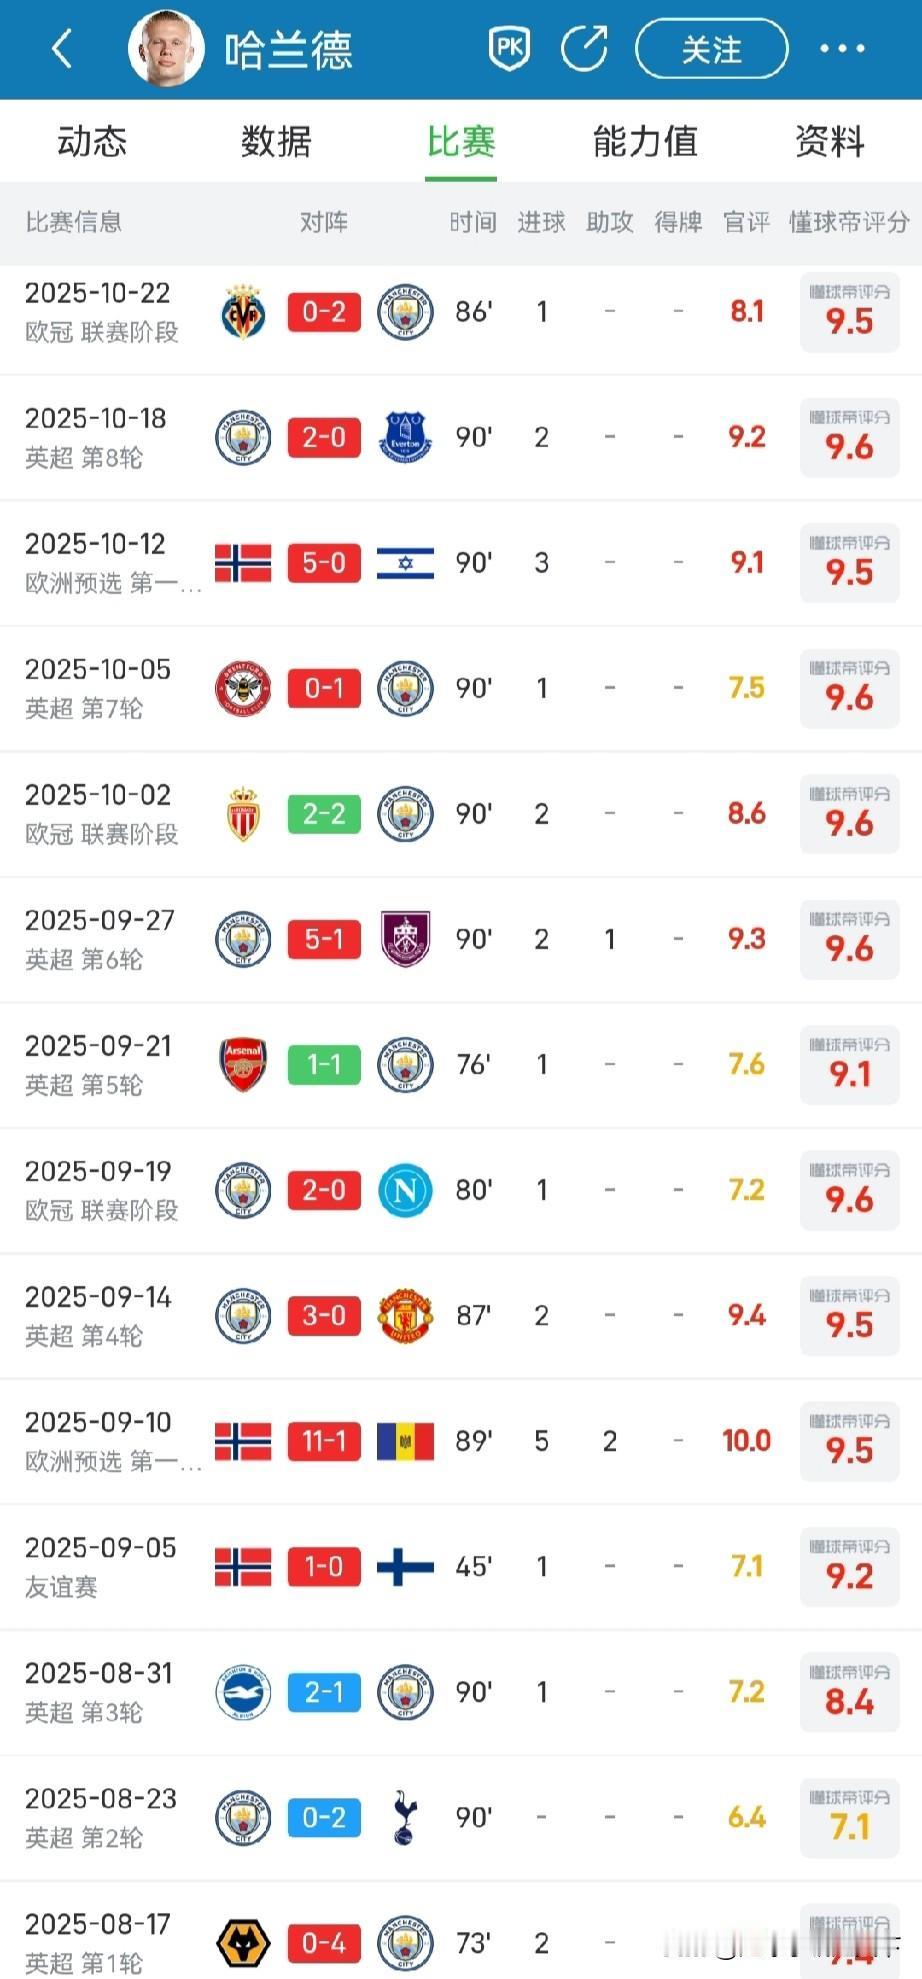Tap Haaland's profile avatar photo
This screenshot has height=1979, width=922.
[x=166, y=48]
